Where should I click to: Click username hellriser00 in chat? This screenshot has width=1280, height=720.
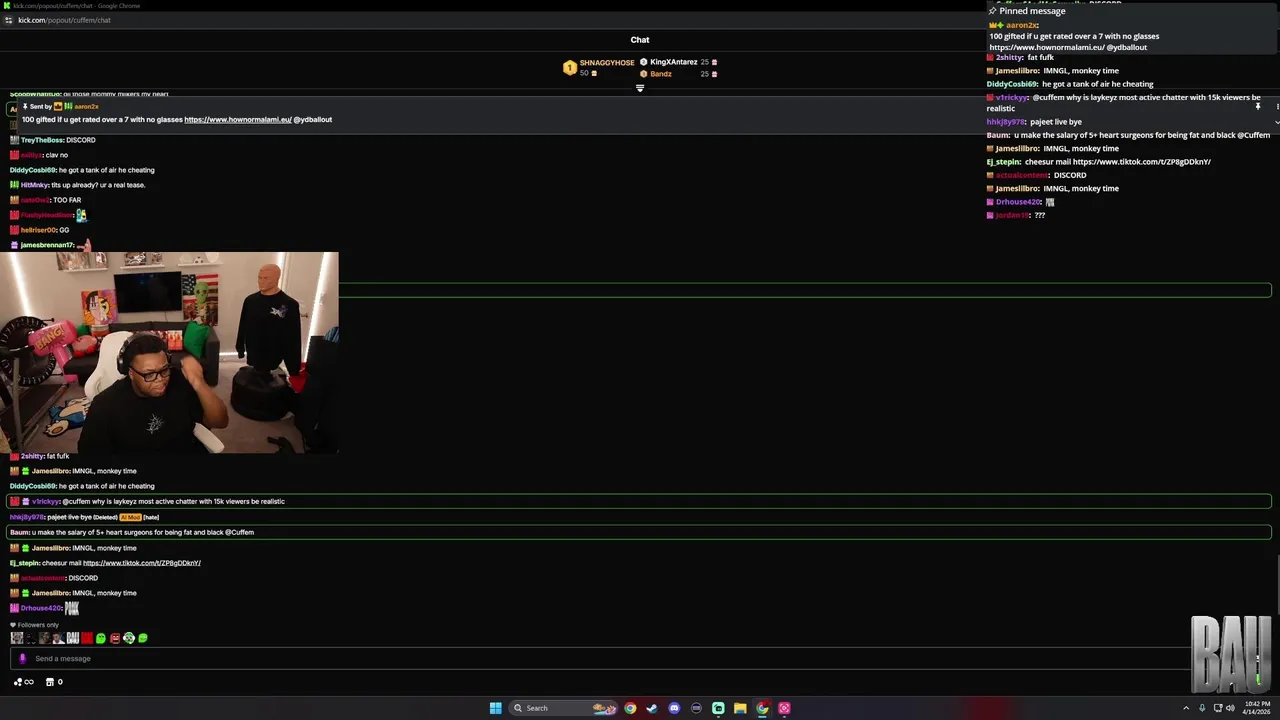(38, 230)
